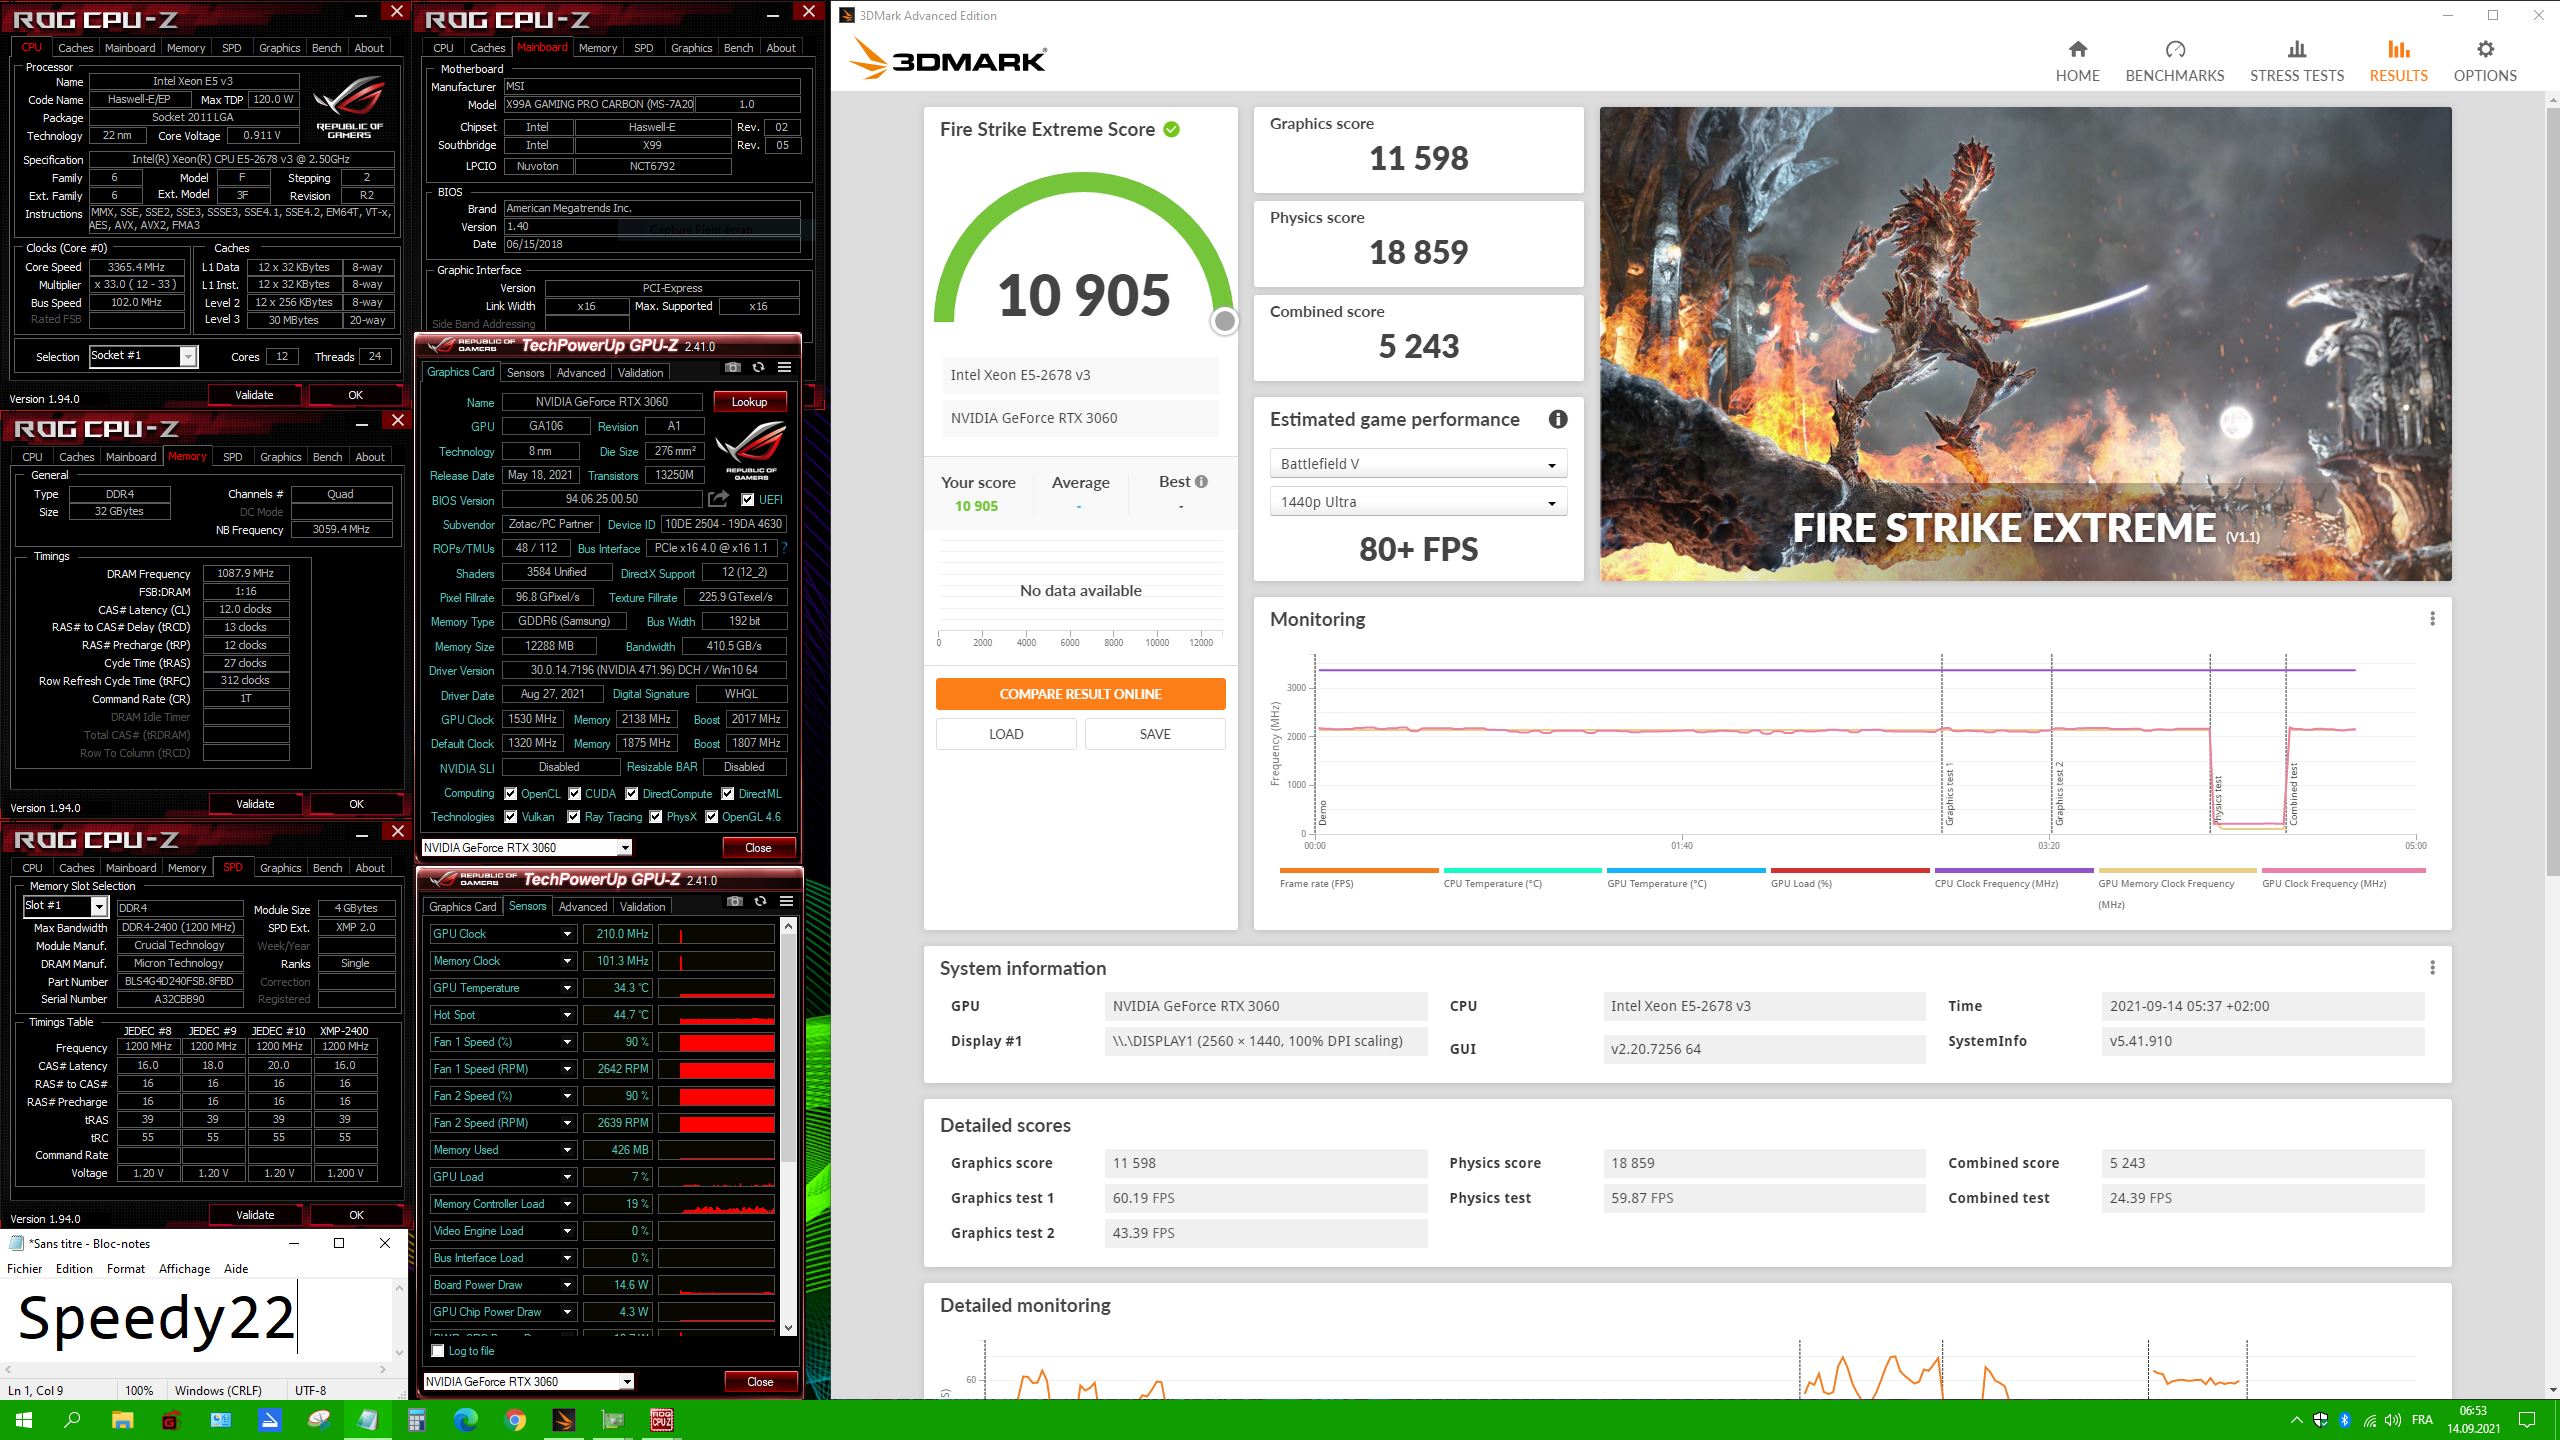The height and width of the screenshot is (1440, 2560).
Task: Open the volume control in system tray
Action: click(2393, 1420)
